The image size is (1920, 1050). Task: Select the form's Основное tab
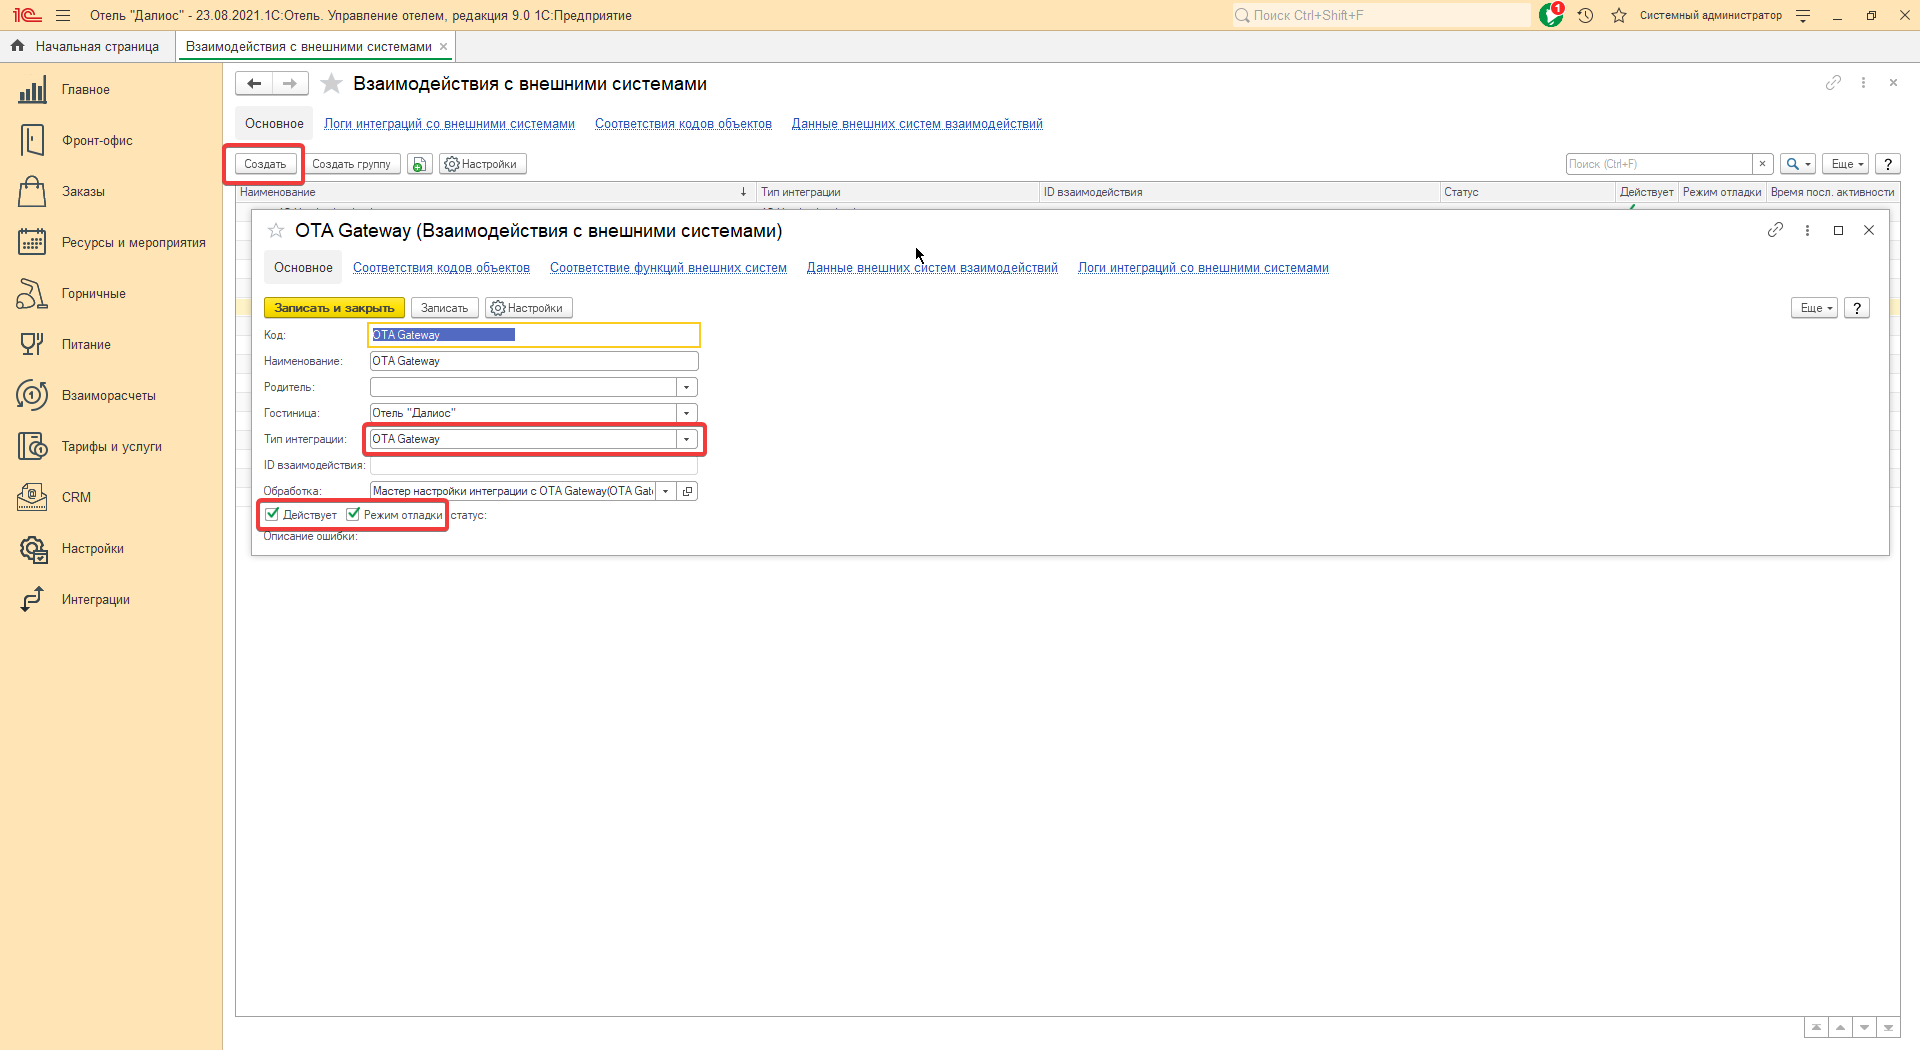(x=303, y=268)
